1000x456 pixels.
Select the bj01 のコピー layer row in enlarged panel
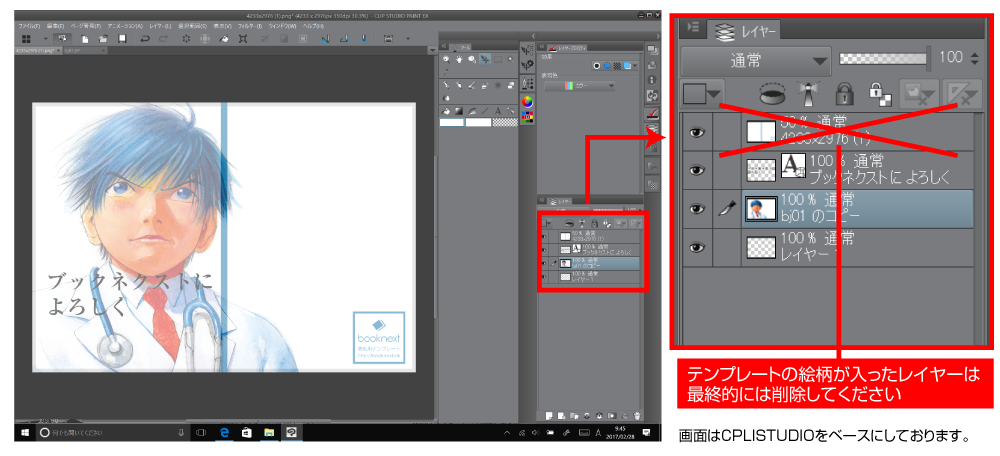pyautogui.click(x=858, y=208)
